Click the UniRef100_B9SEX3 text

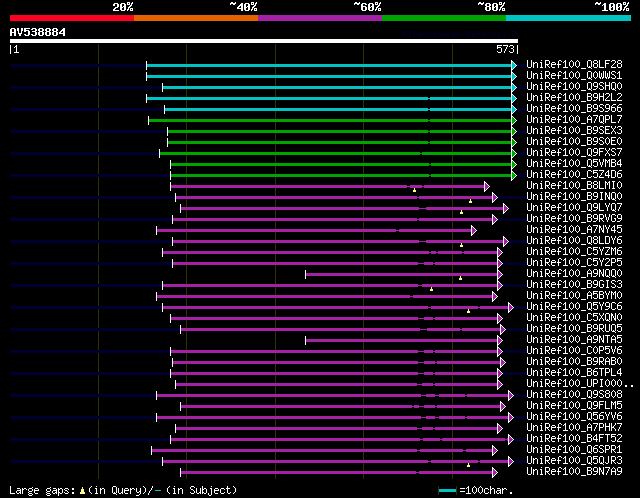tap(574, 131)
